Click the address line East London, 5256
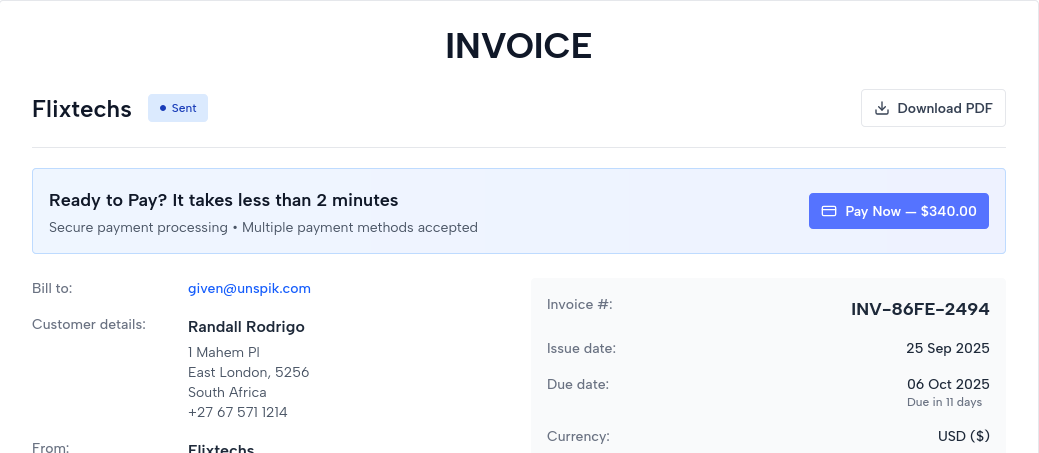 [x=248, y=372]
